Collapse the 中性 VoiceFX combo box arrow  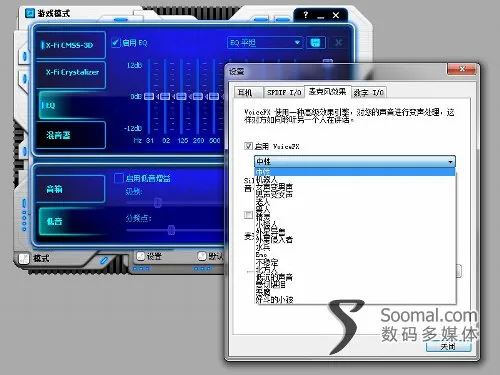click(450, 162)
